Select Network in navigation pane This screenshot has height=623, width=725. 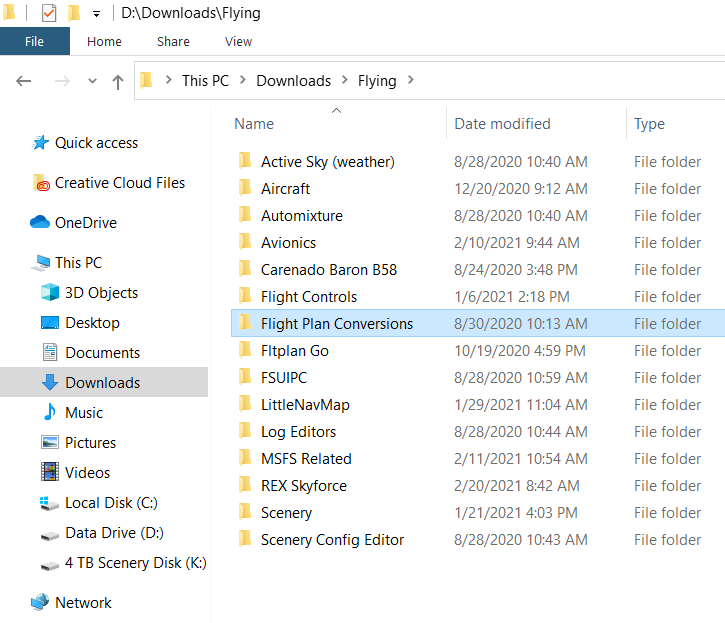coord(84,602)
